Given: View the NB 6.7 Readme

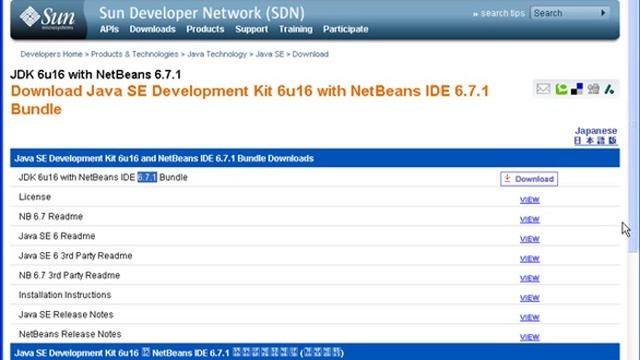Looking at the screenshot, I should (529, 219).
